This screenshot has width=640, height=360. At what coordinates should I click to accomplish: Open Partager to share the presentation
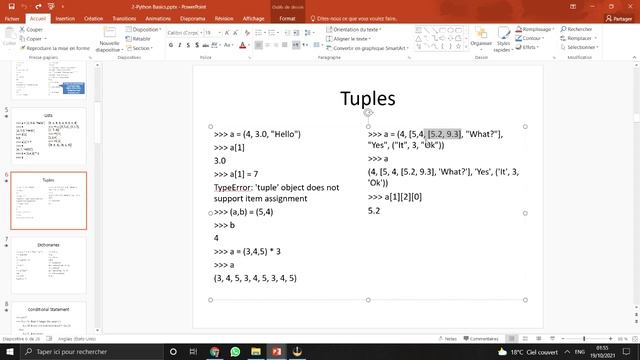[619, 18]
